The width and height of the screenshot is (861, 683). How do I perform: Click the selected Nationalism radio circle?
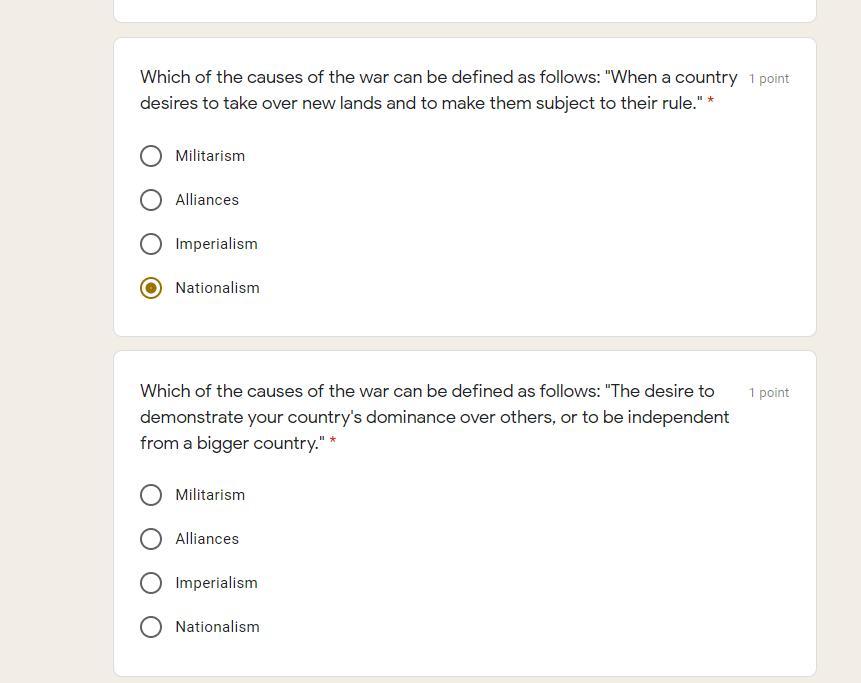[151, 288]
